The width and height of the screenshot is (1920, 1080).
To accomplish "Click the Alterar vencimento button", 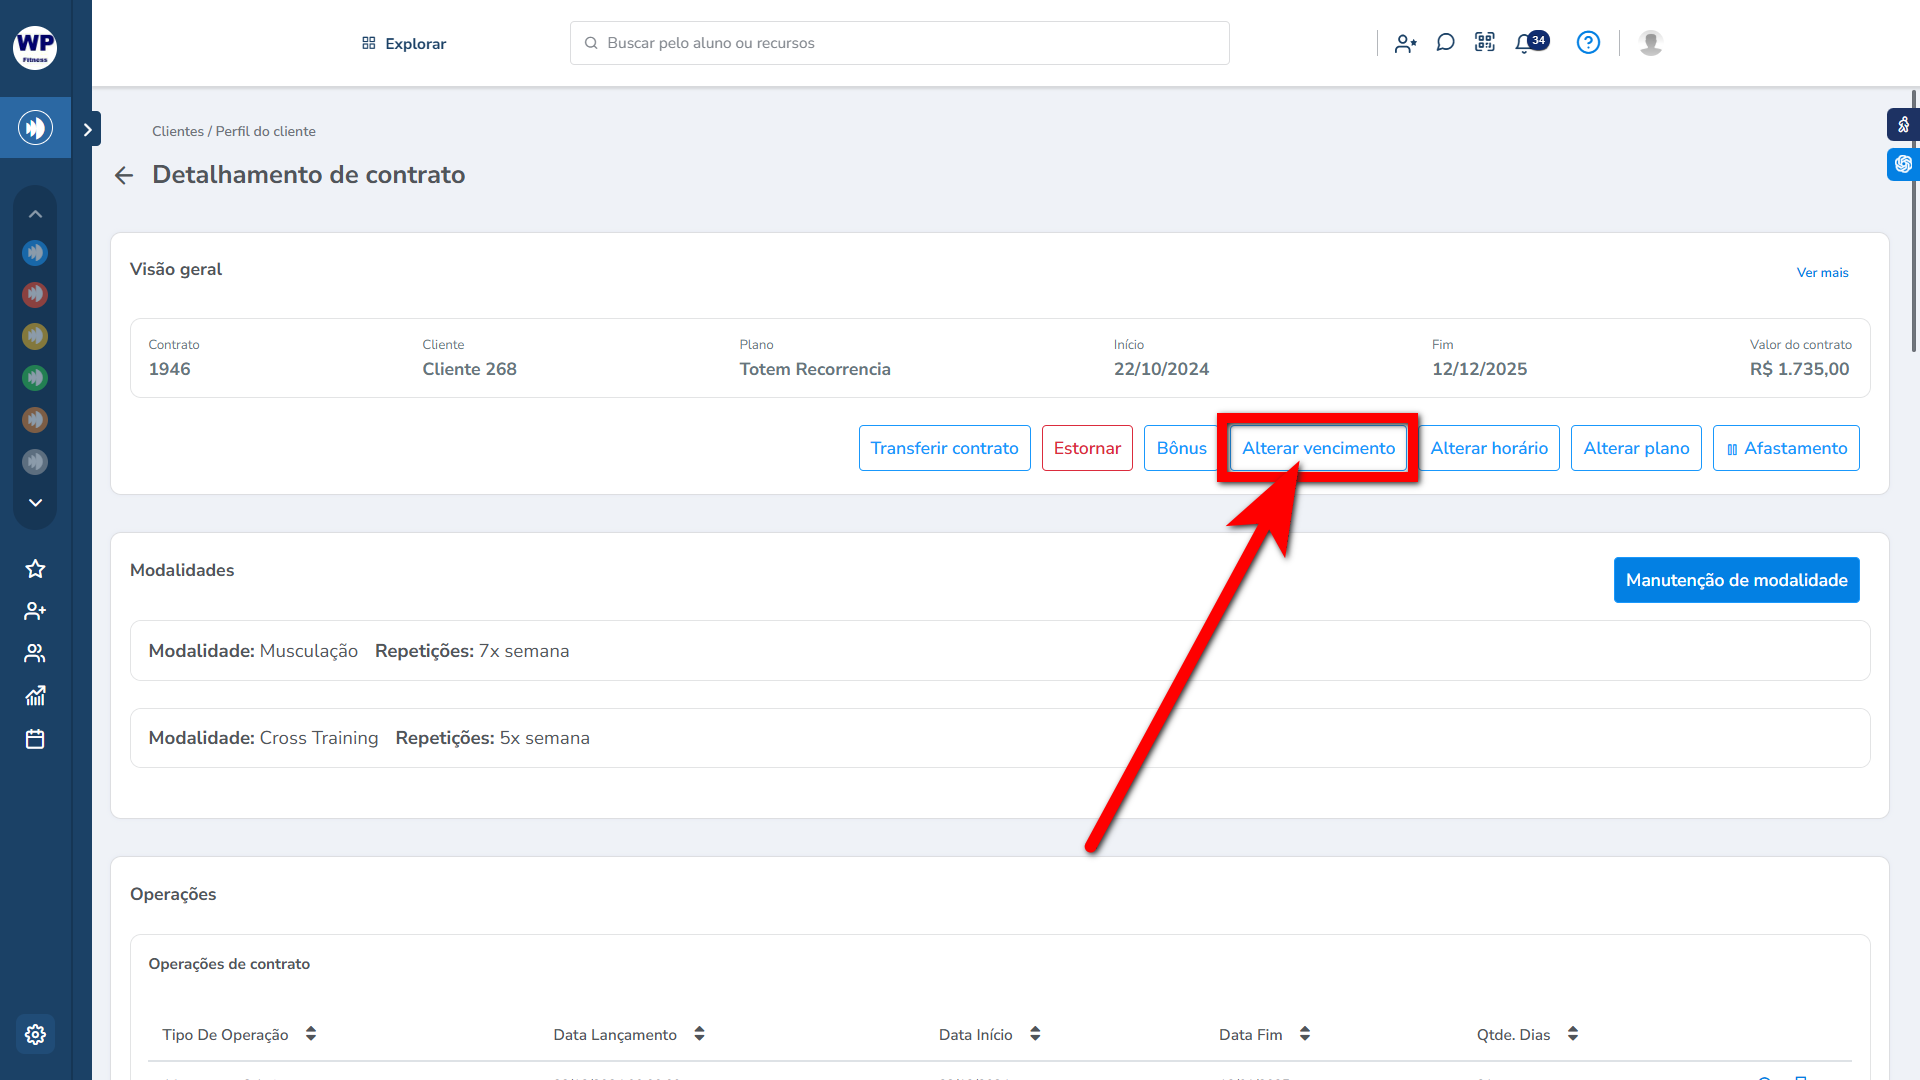I will tap(1318, 448).
